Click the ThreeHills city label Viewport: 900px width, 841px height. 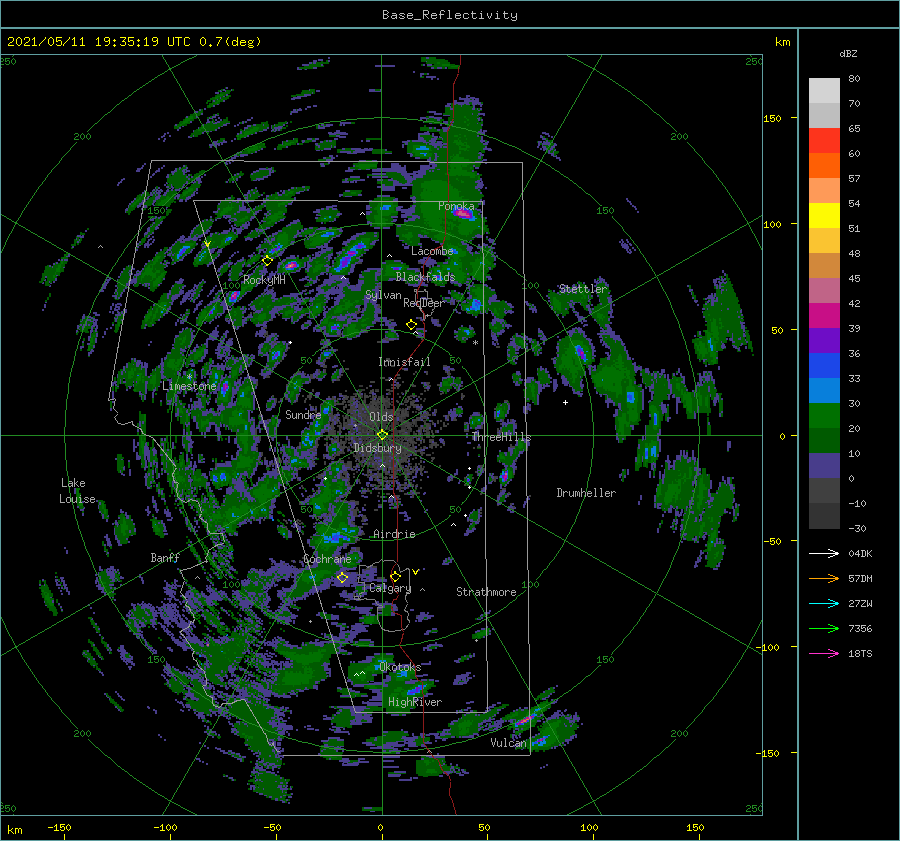502,437
